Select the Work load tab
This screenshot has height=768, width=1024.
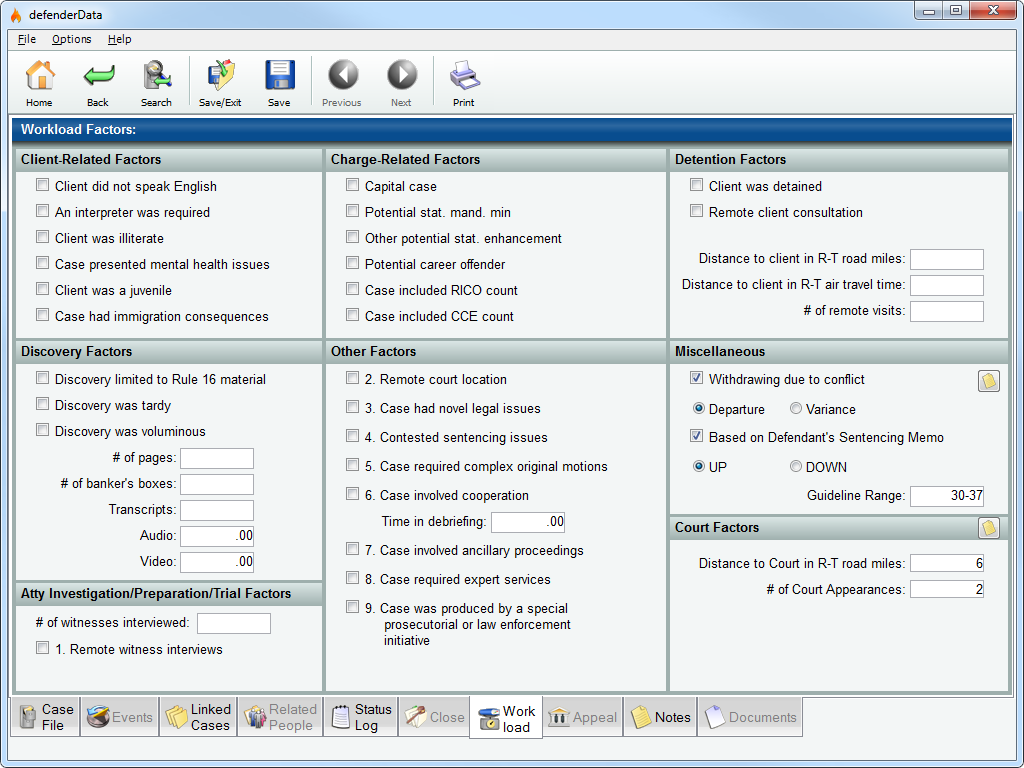pos(506,718)
